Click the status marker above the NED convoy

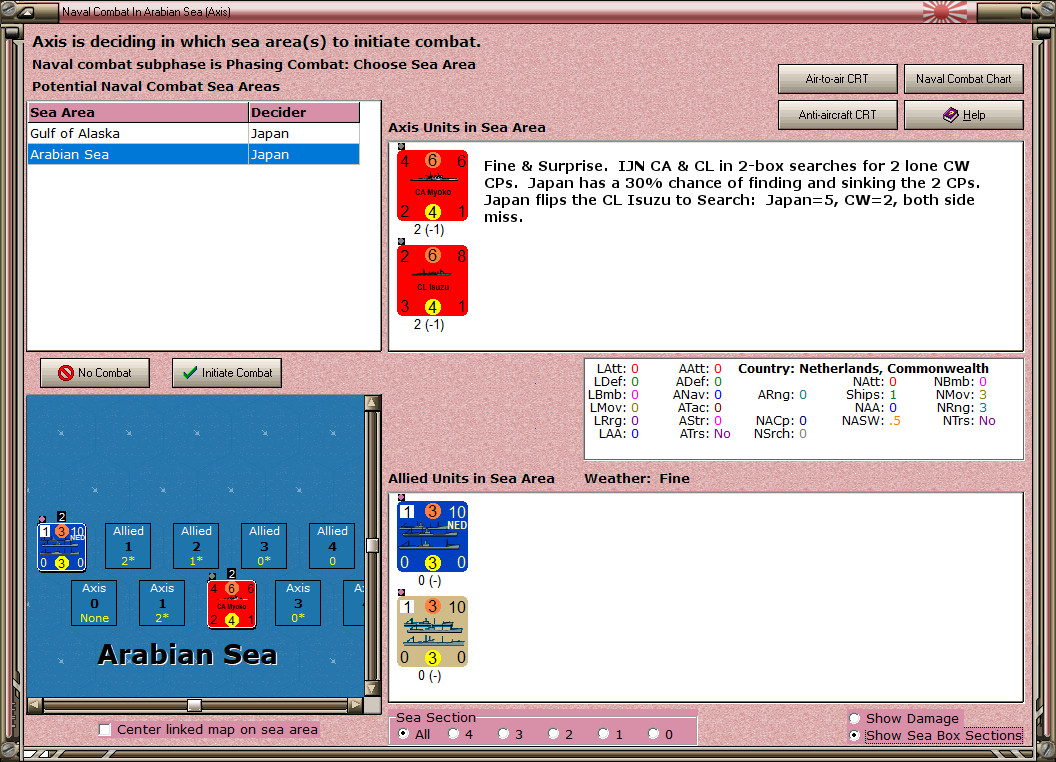pyautogui.click(x=401, y=497)
